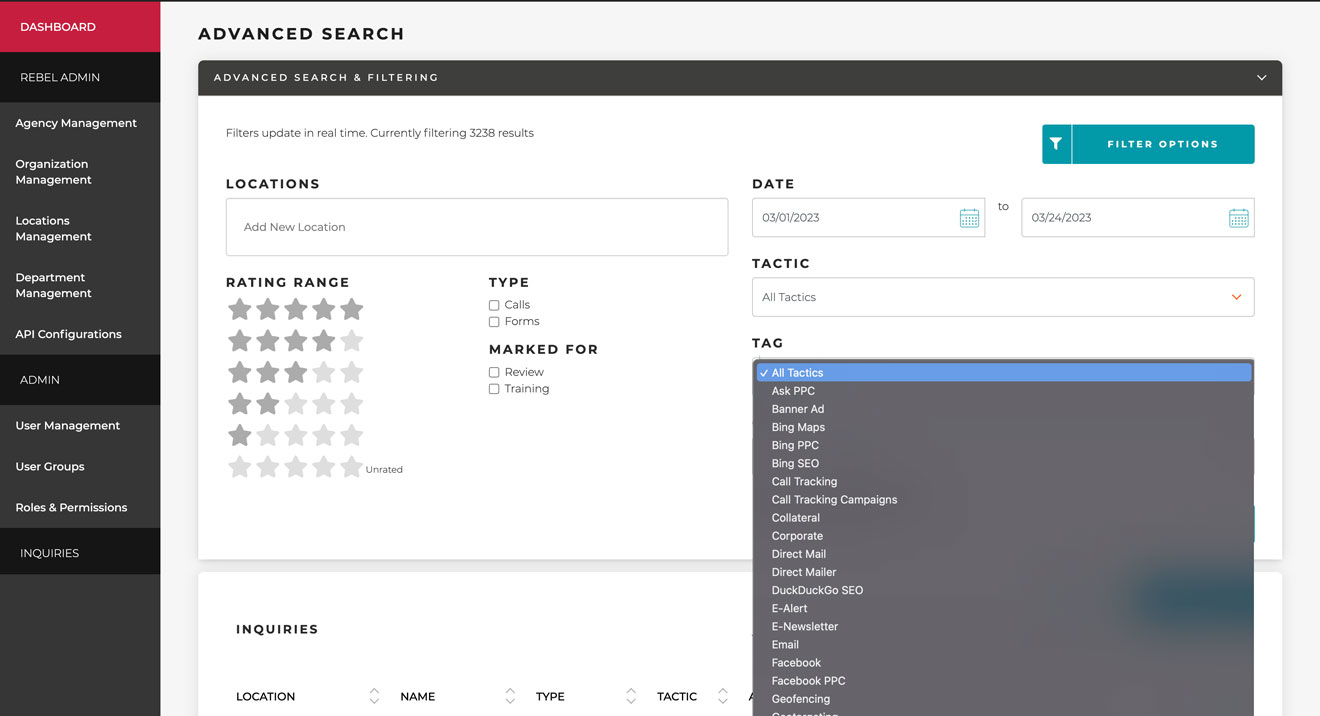Select the four-star rating row
This screenshot has height=716, width=1320.
pyautogui.click(x=295, y=341)
